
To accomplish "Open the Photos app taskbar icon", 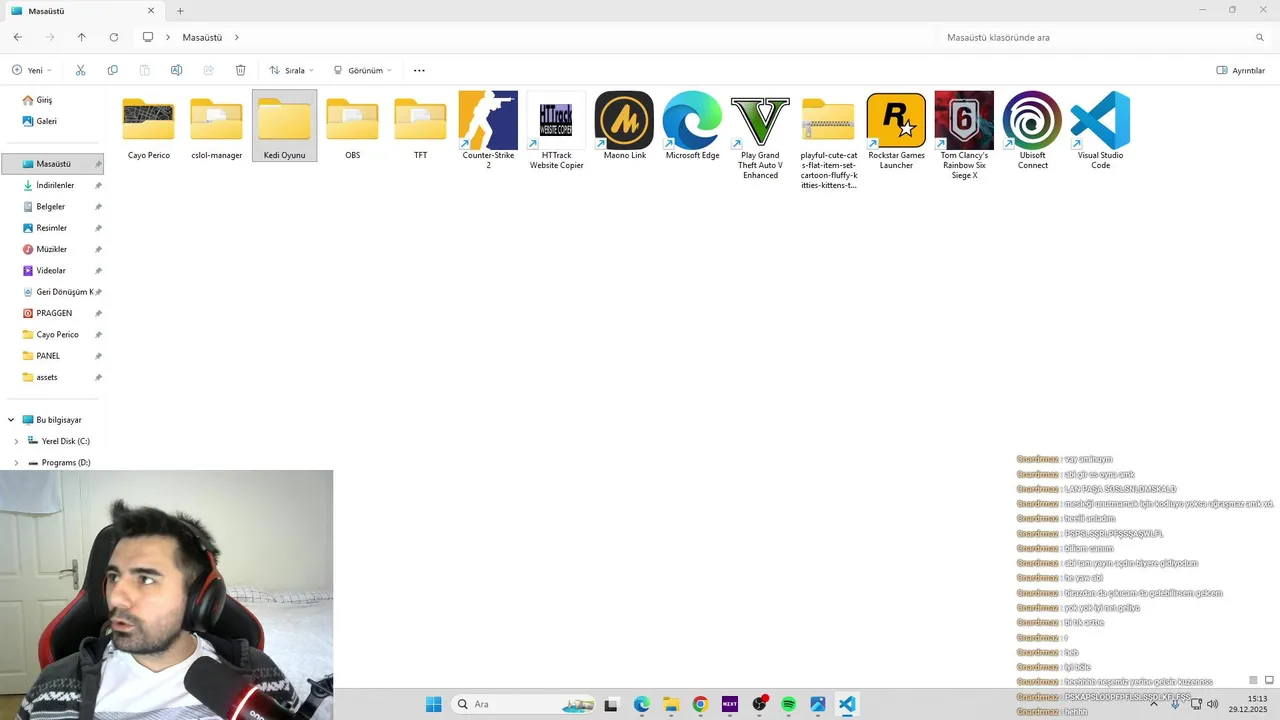I will click(x=817, y=704).
